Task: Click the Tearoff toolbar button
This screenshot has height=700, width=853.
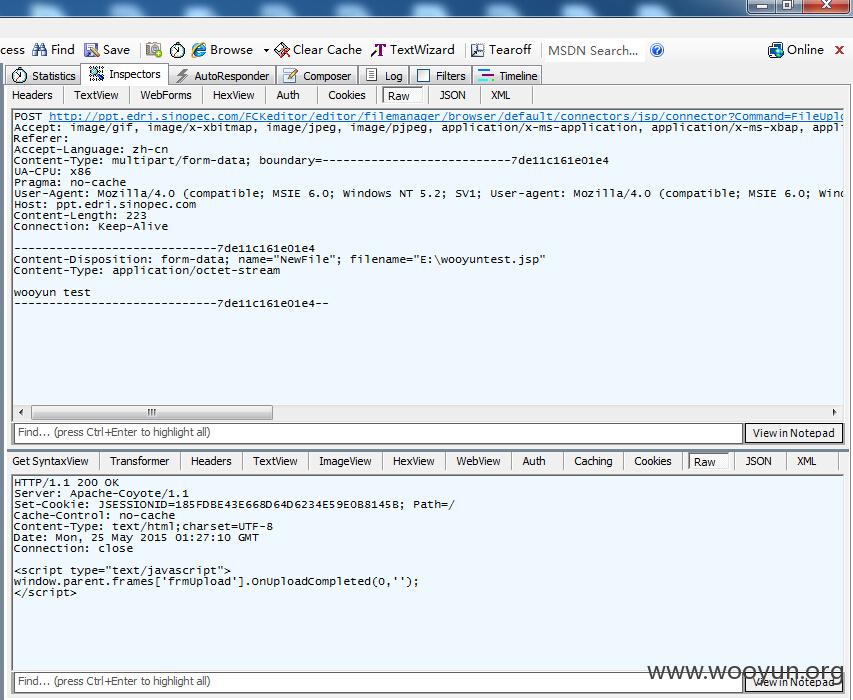Action: point(500,50)
